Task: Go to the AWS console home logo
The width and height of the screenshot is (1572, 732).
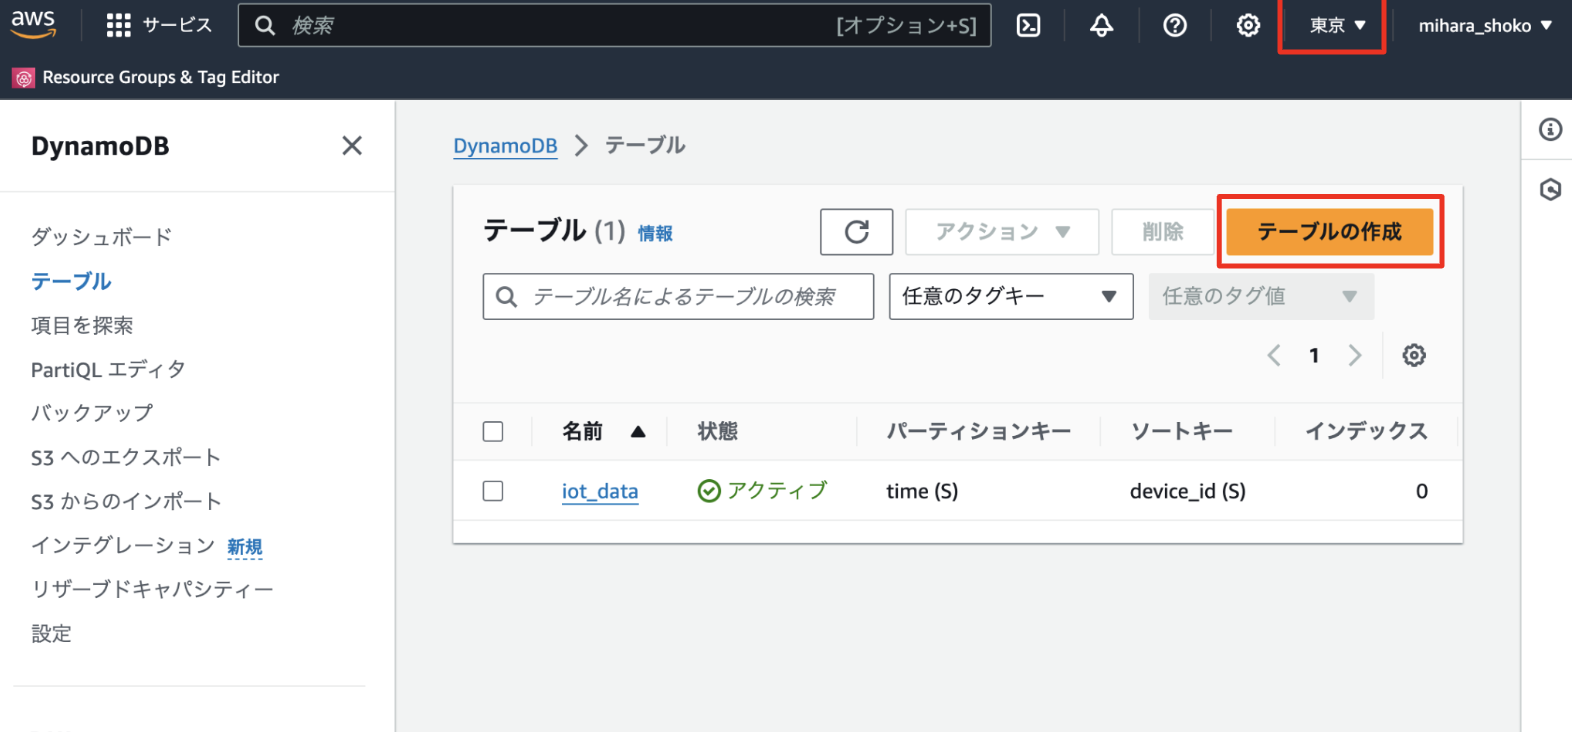Action: 33,24
